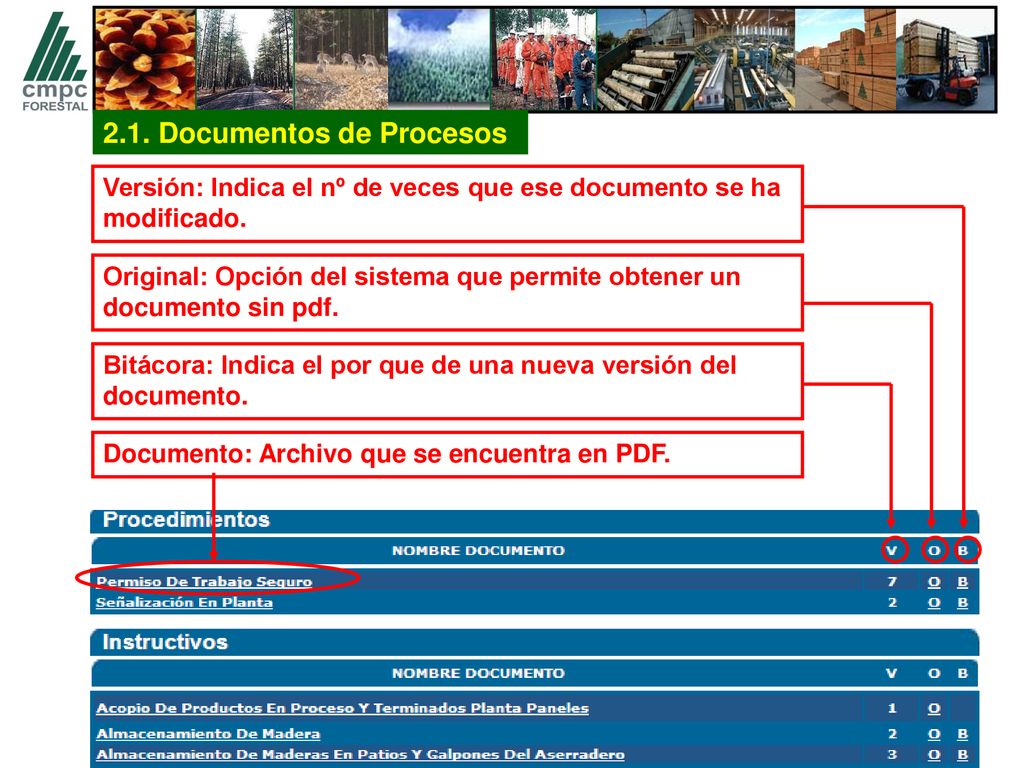Click the forest road banner image
This screenshot has width=1024, height=768.
[x=245, y=59]
